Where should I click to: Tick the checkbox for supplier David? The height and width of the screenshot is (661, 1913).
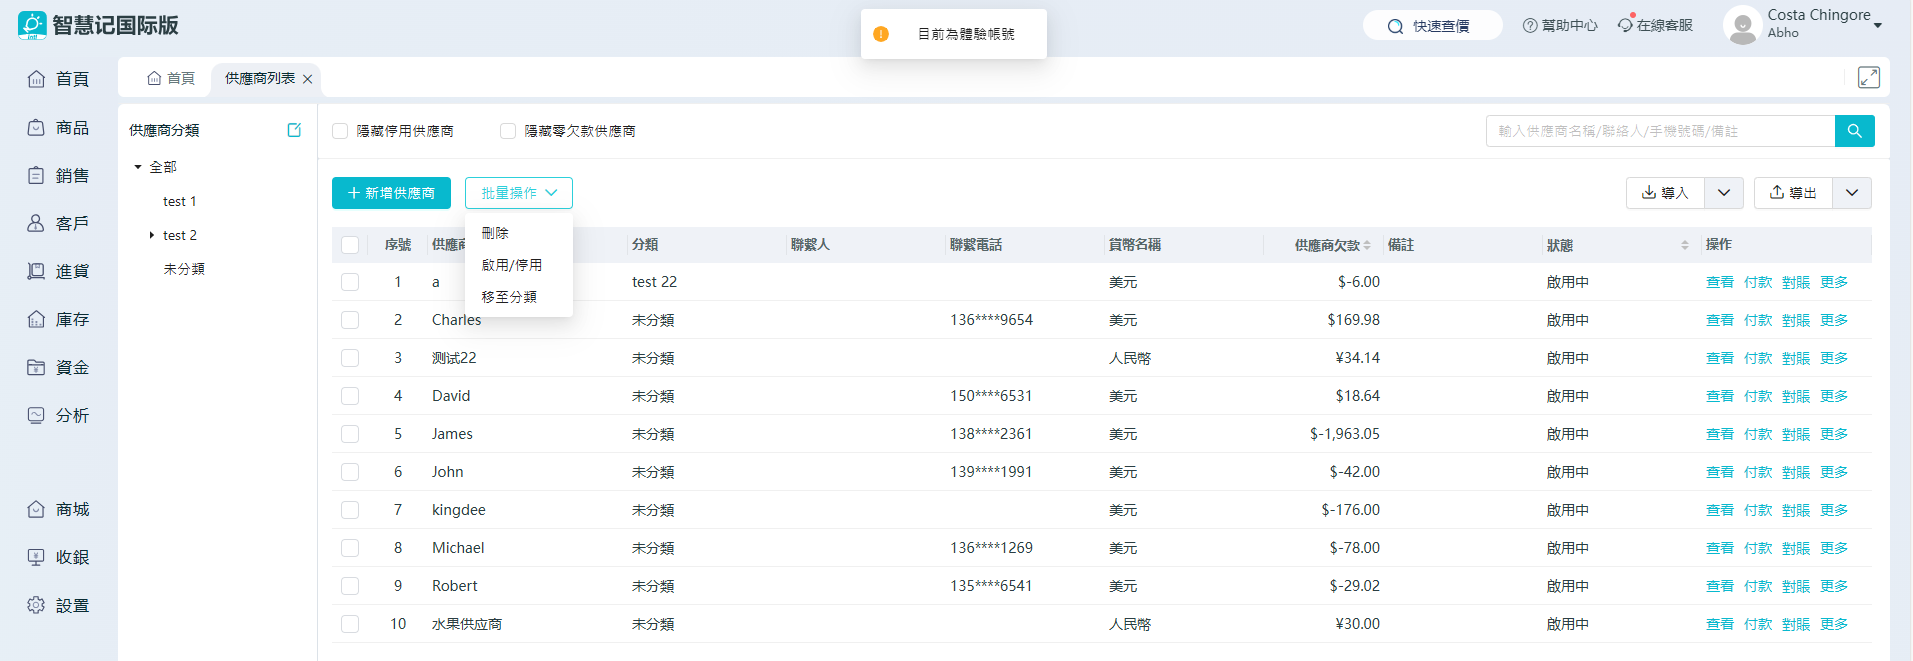pyautogui.click(x=350, y=396)
